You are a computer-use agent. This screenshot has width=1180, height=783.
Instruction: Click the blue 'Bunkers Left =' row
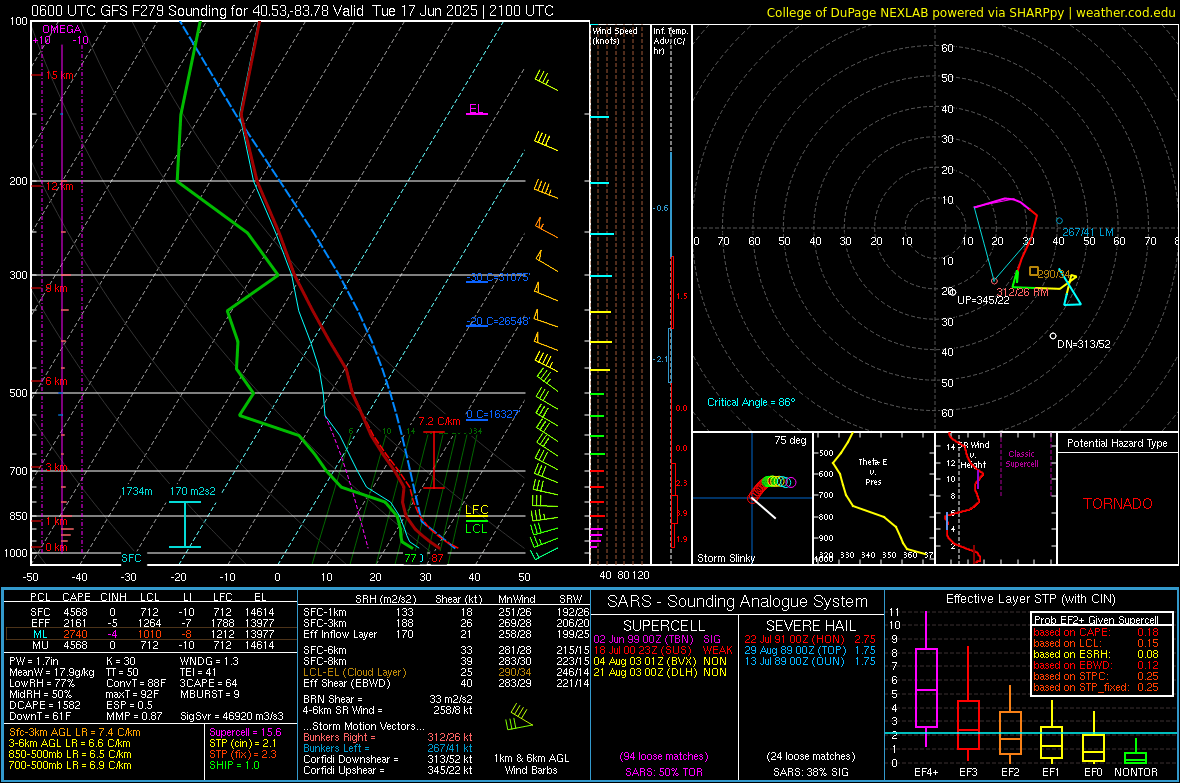tap(388, 748)
